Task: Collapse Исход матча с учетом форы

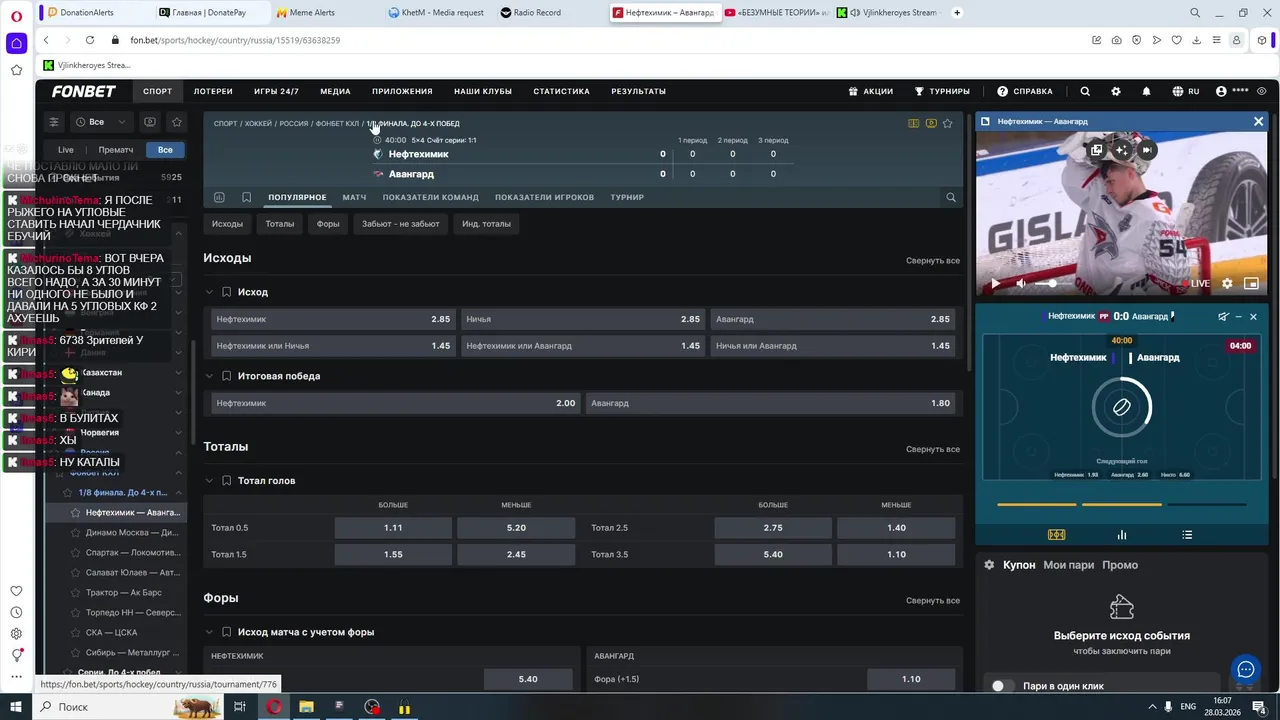Action: tap(210, 632)
